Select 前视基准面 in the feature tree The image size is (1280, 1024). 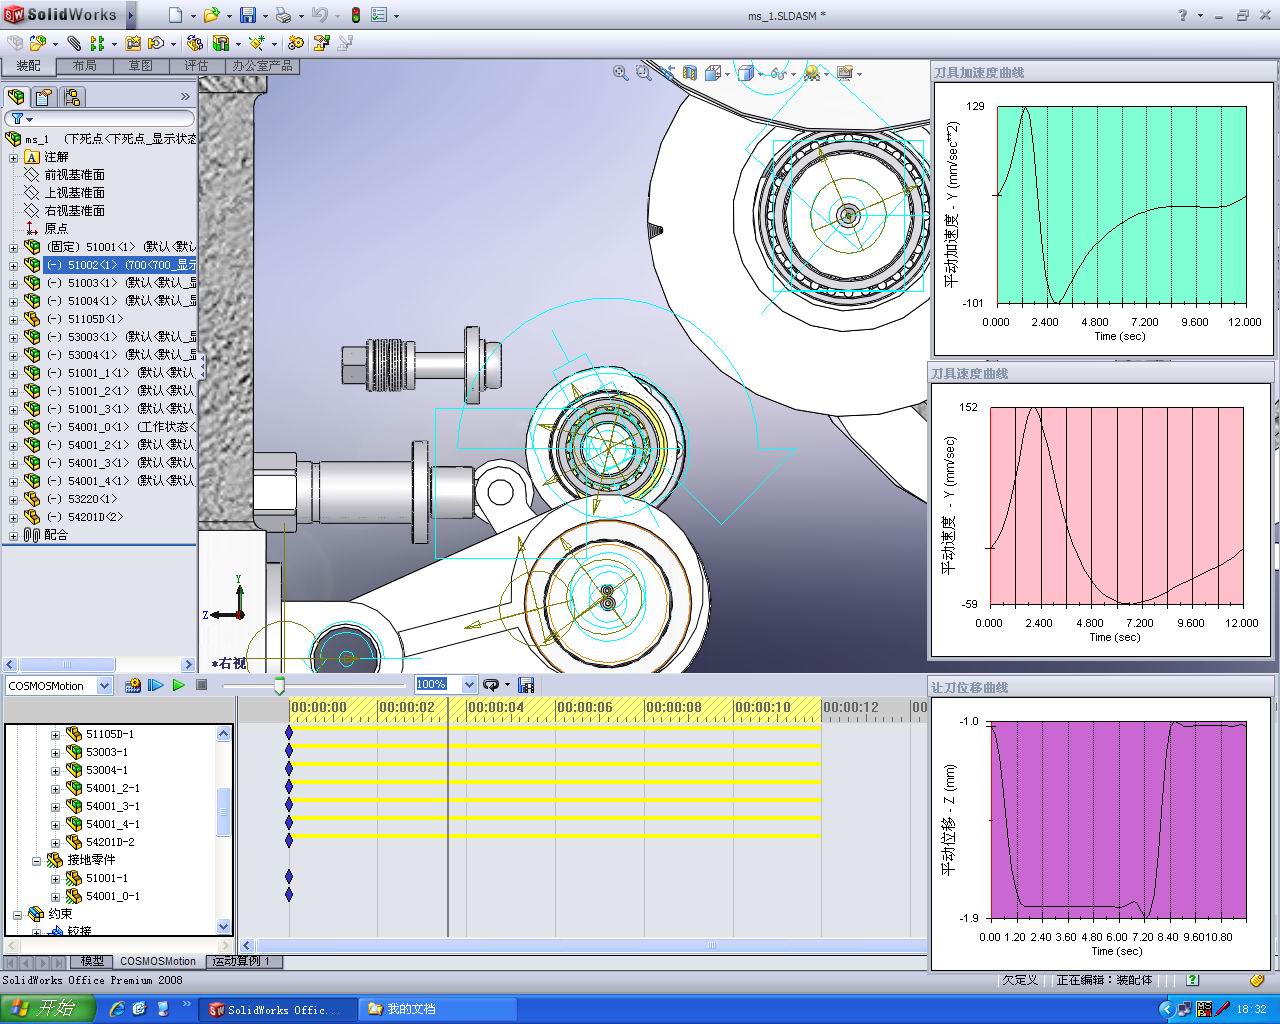pos(74,175)
